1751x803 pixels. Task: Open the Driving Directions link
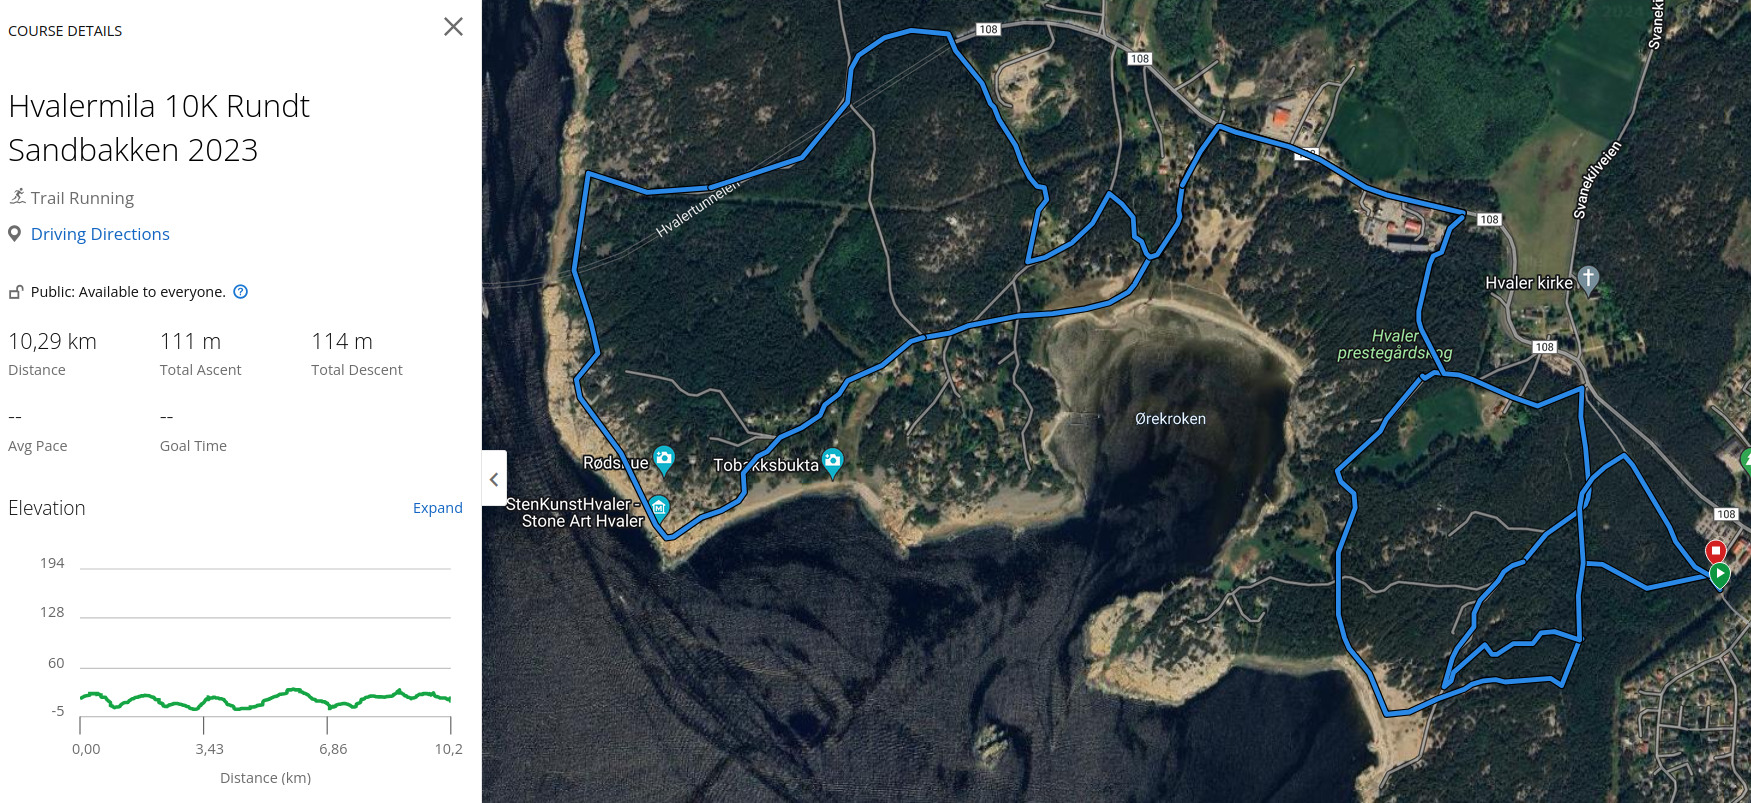coord(100,234)
